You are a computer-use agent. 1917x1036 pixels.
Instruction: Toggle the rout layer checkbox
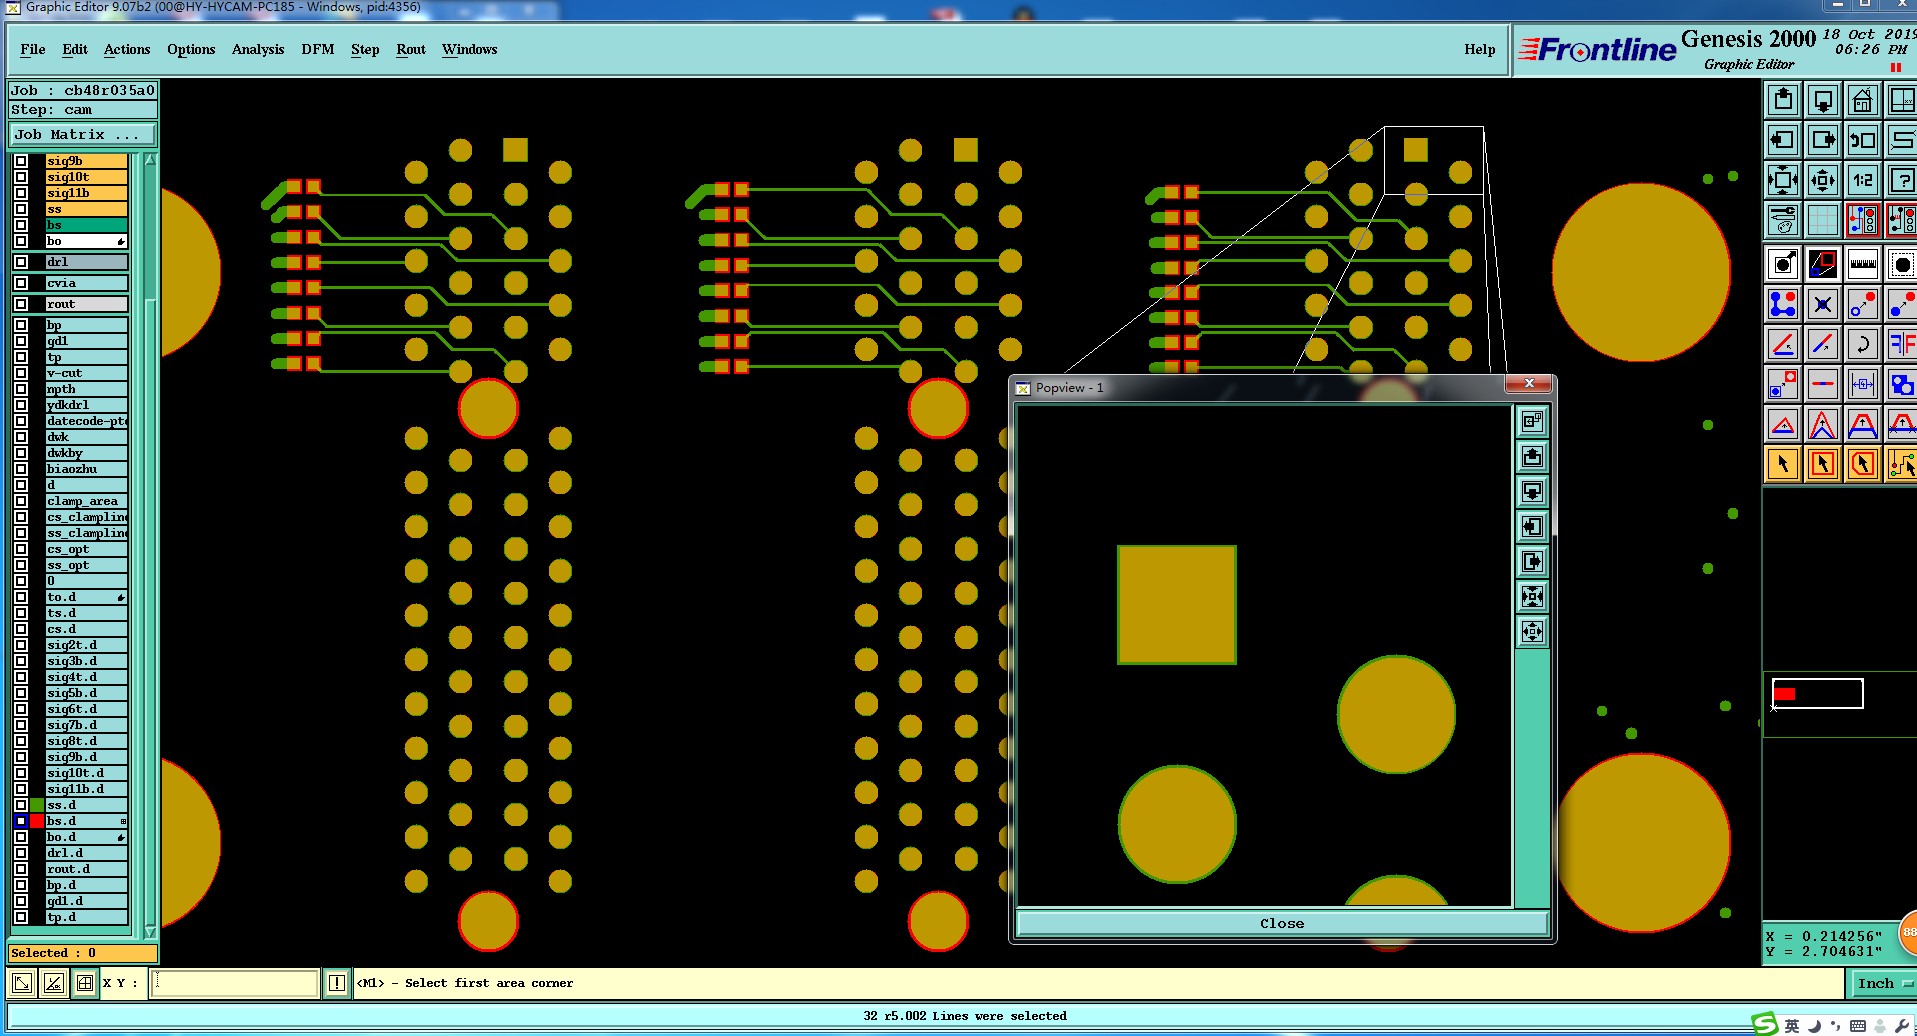coord(21,304)
